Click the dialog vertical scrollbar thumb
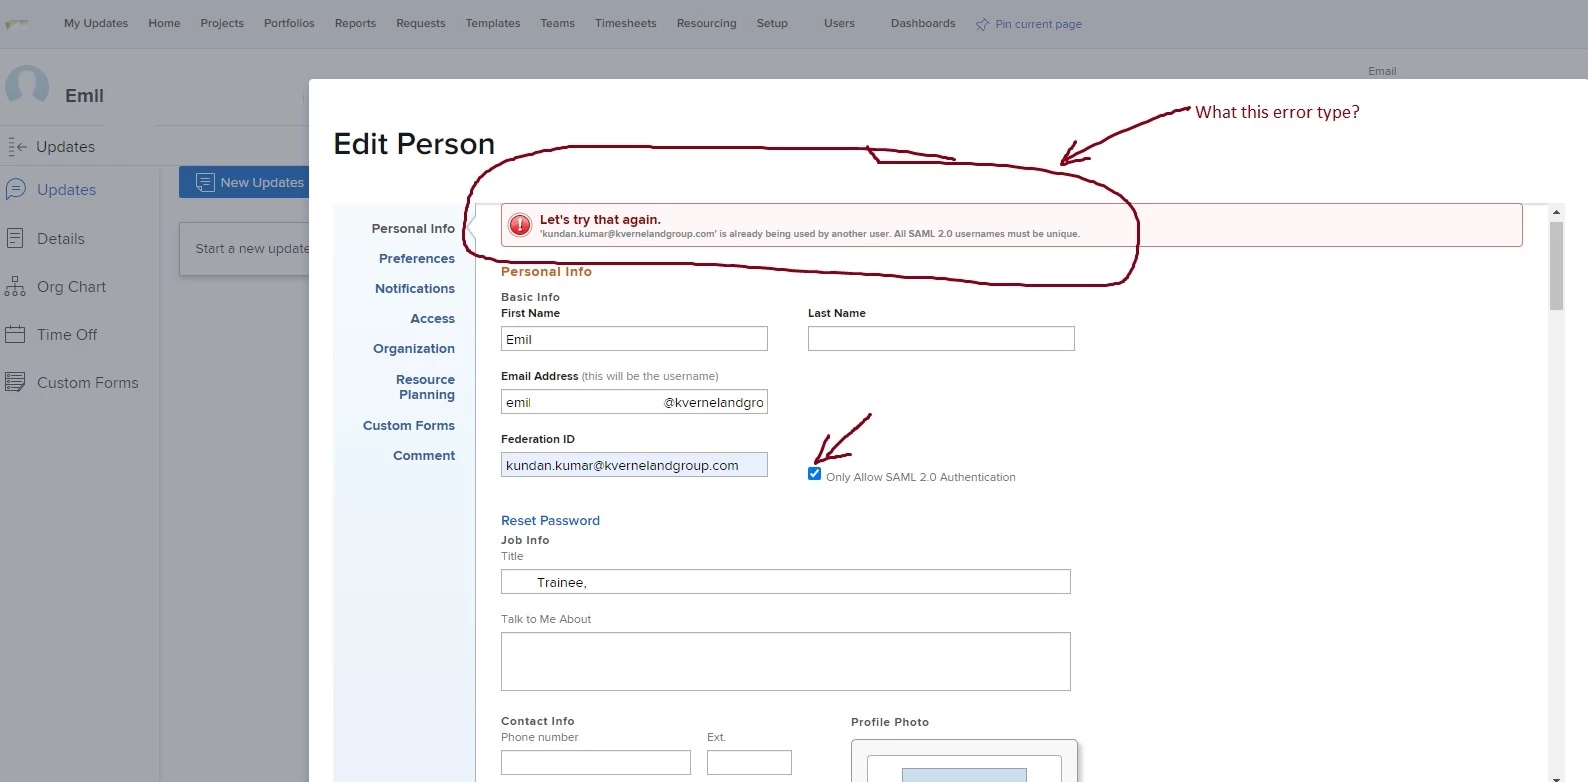Screen dimensions: 1588x782 [1556, 266]
